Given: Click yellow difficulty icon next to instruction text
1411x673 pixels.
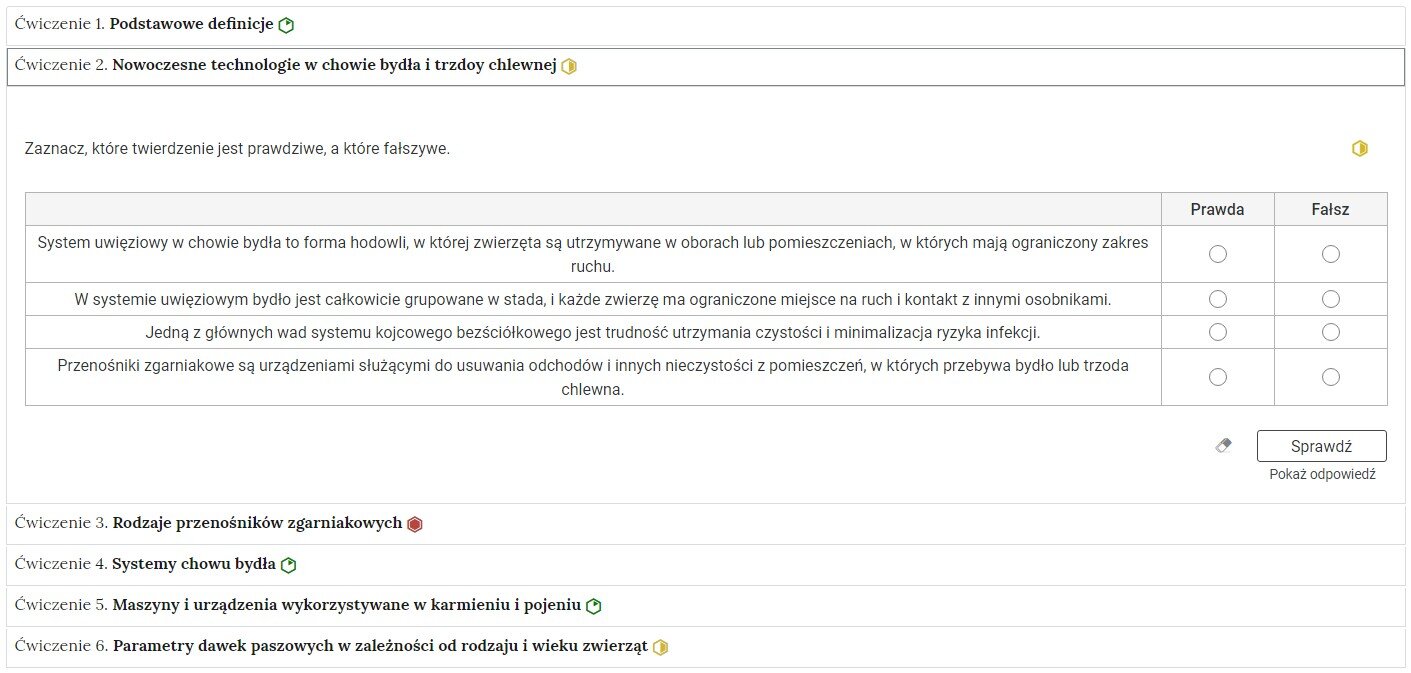Looking at the screenshot, I should click(x=1360, y=149).
